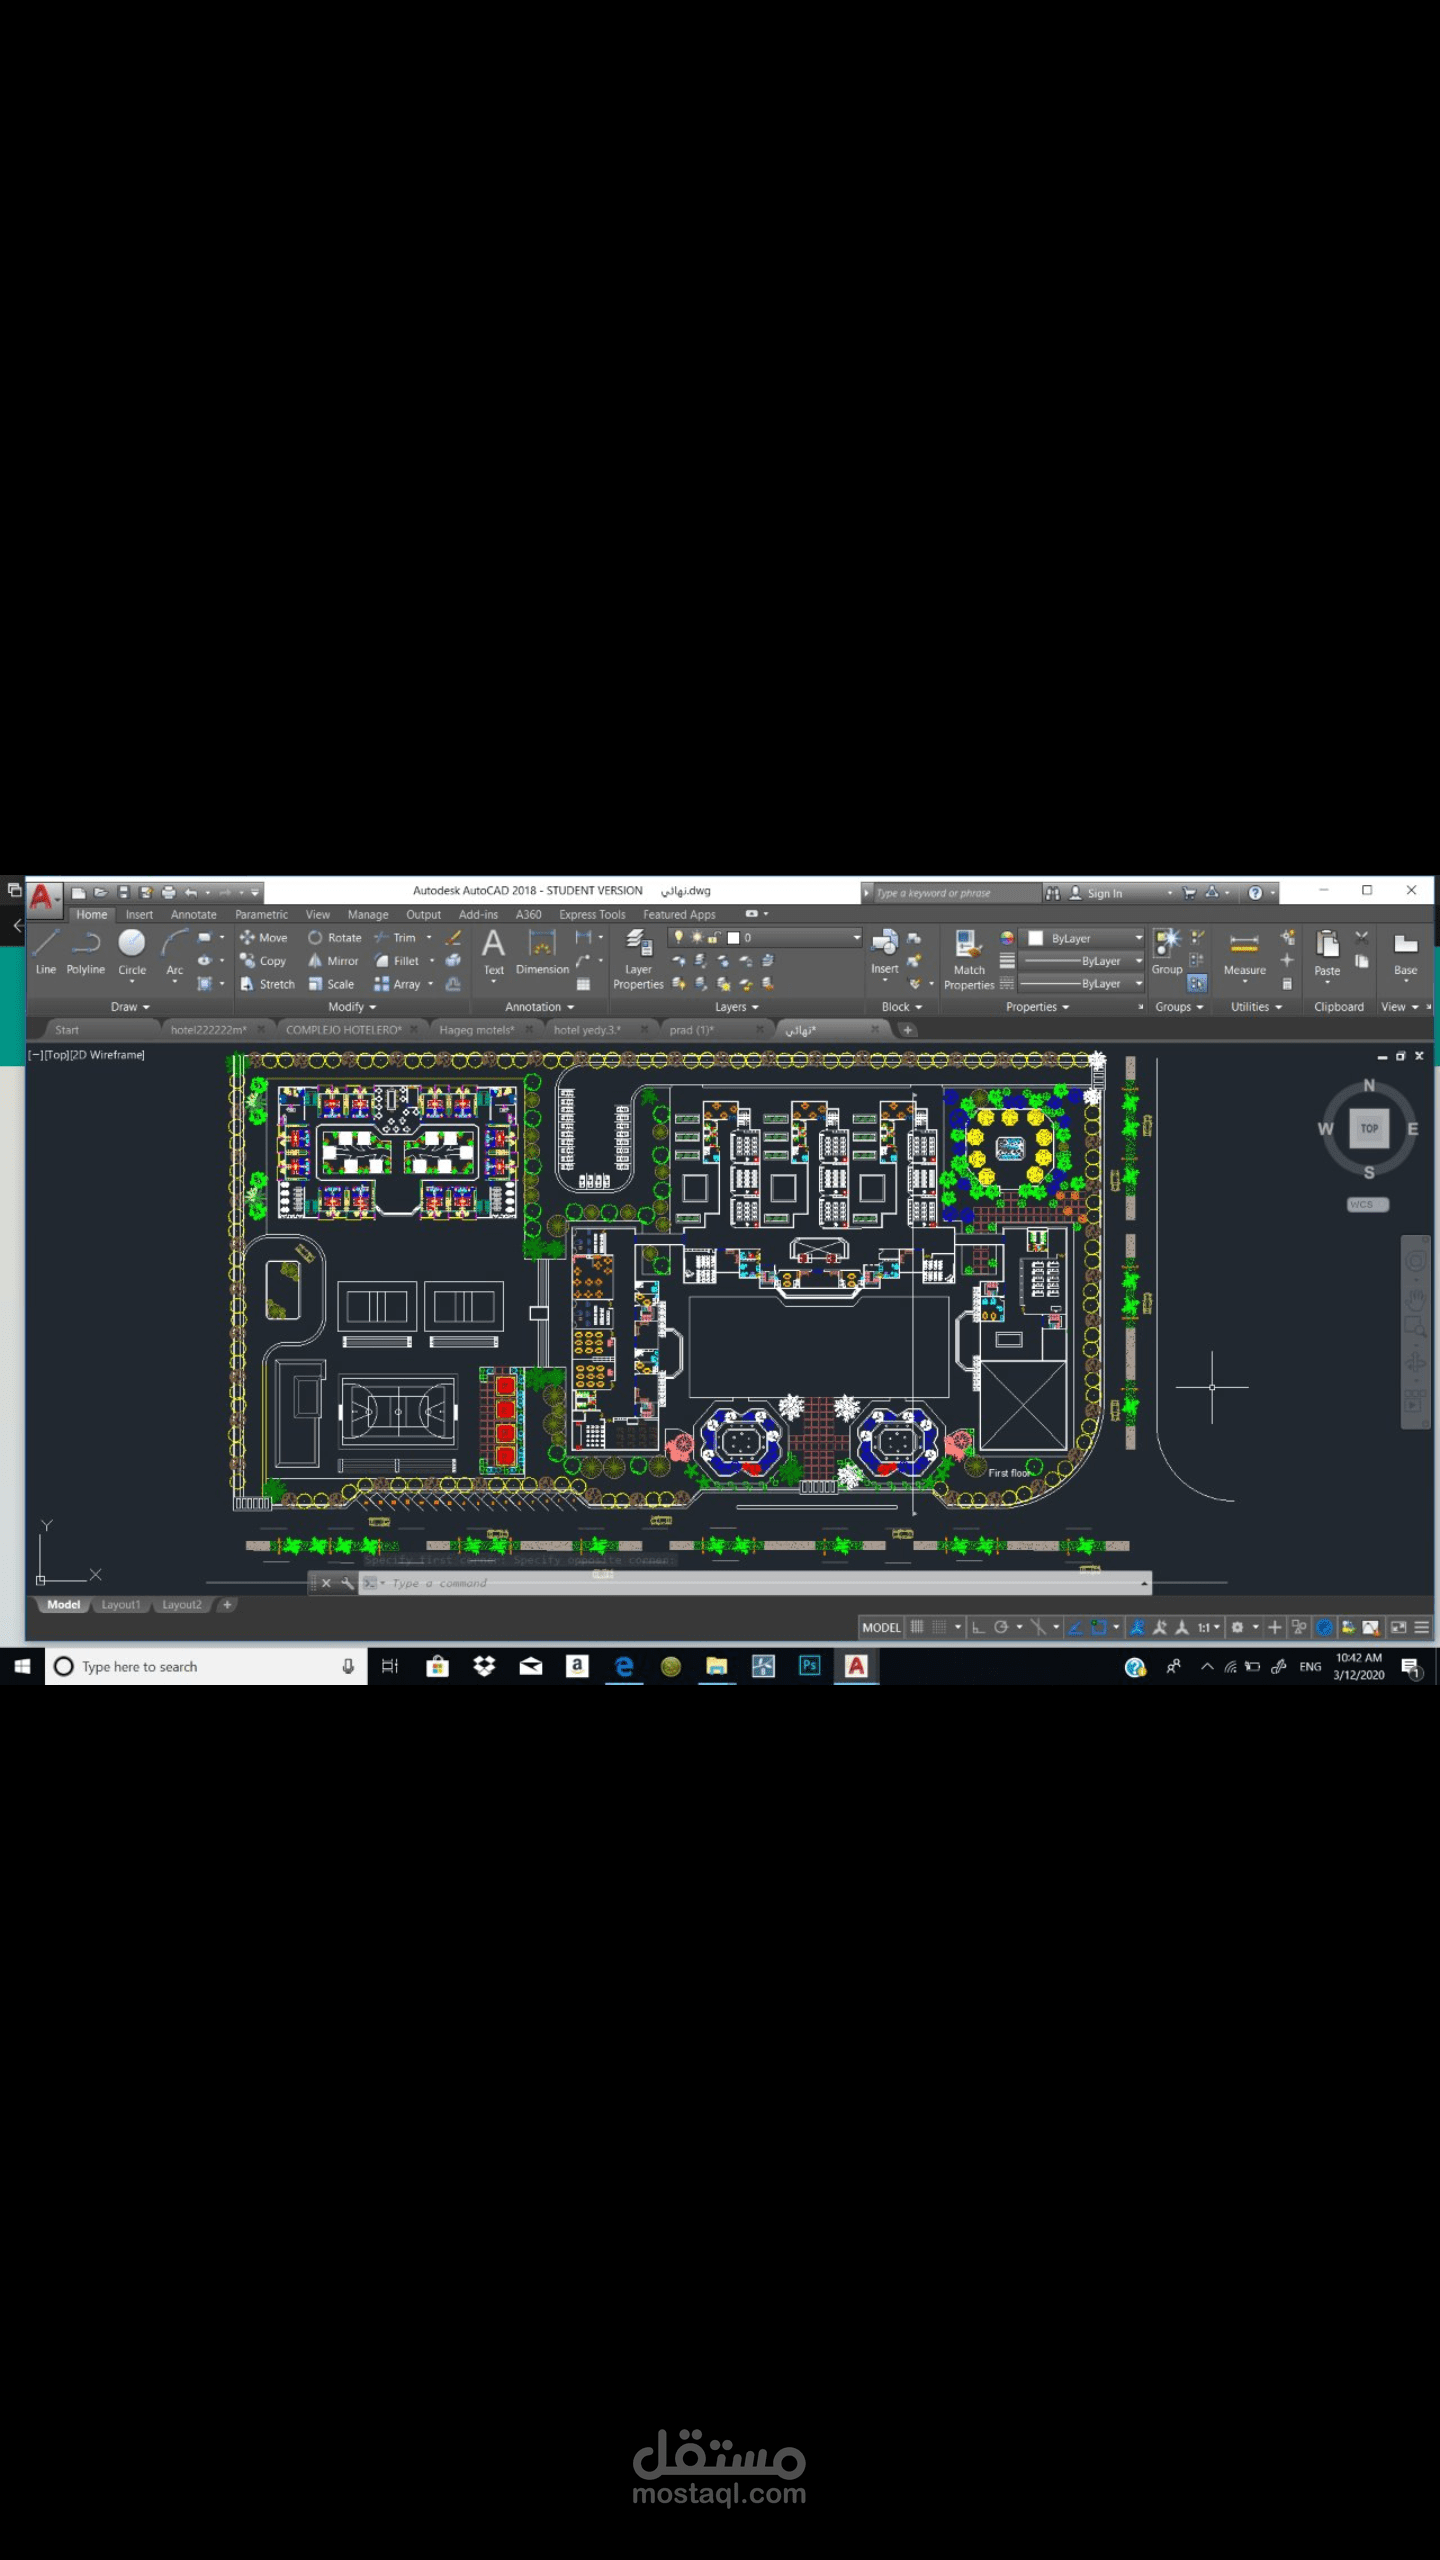Click the Mirror tool
1440x2560 pixels.
333,961
